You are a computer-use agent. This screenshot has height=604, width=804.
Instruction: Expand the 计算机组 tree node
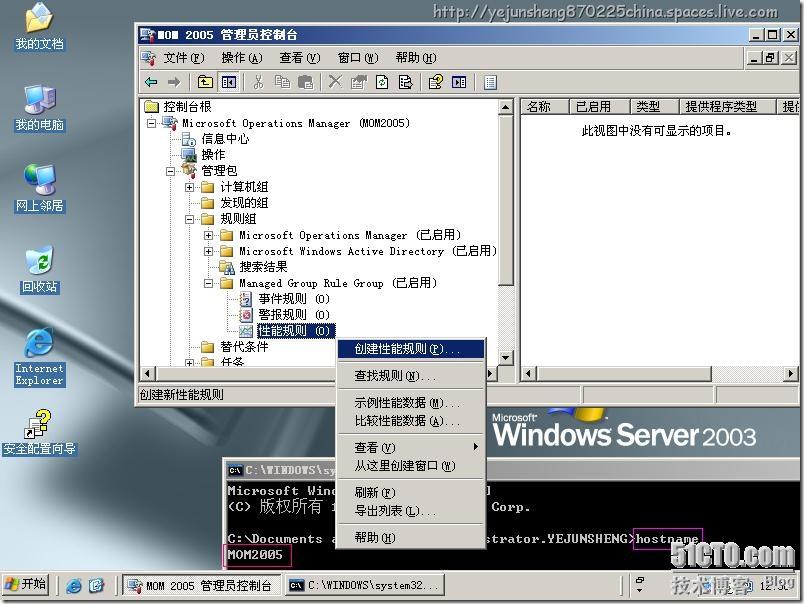click(x=189, y=187)
